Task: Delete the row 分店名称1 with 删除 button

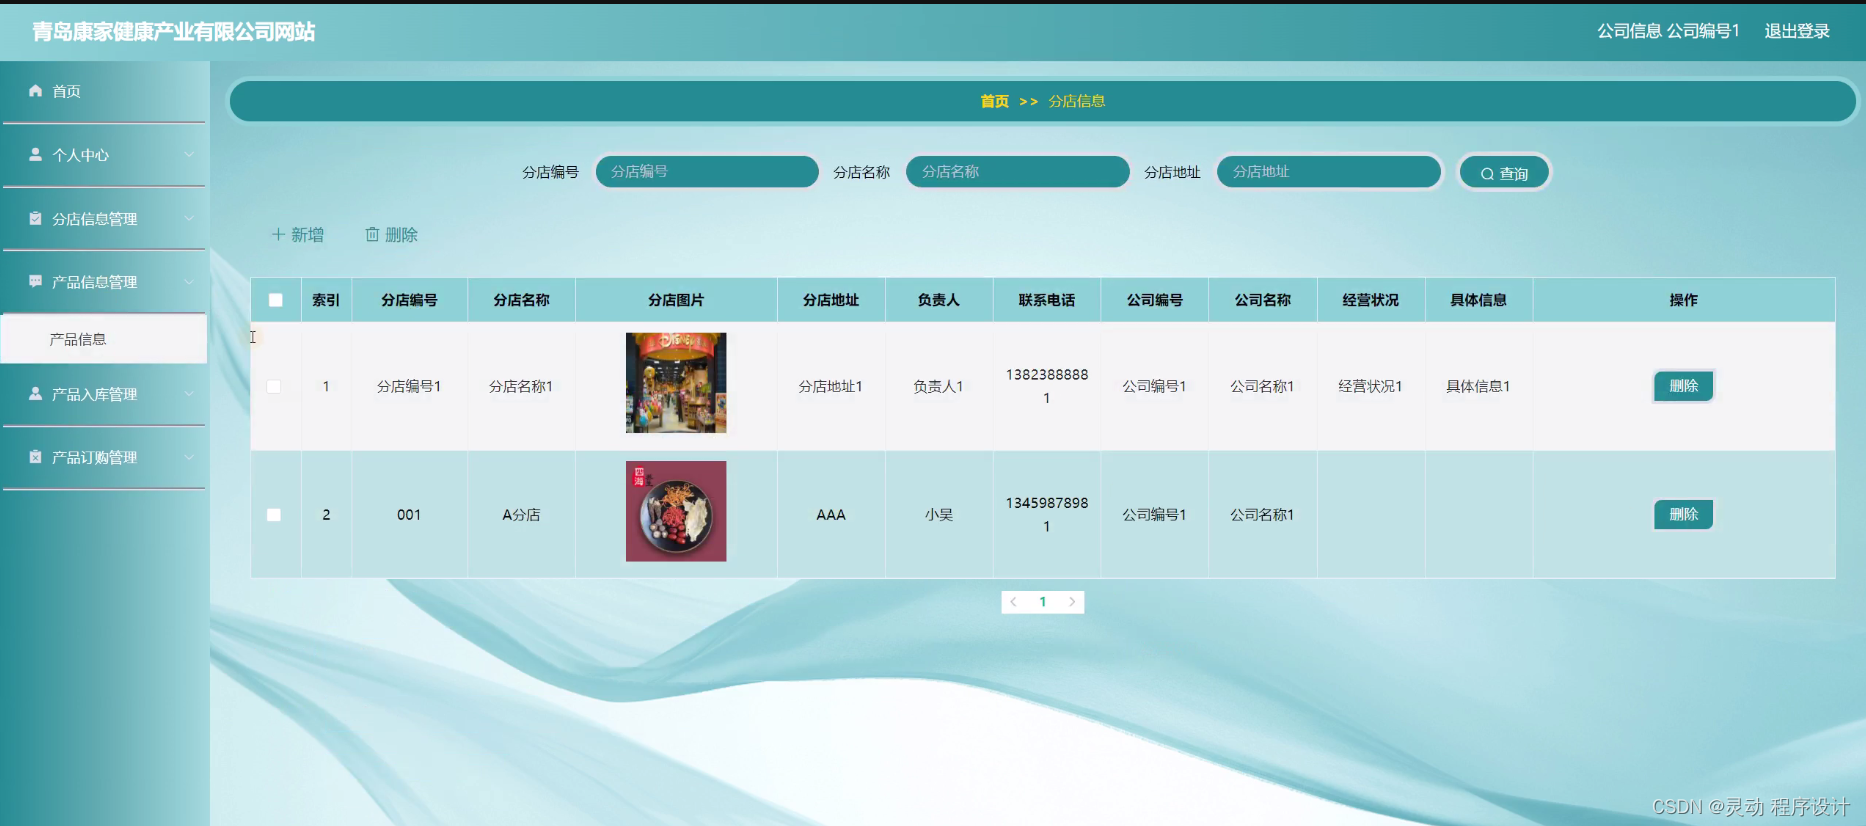Action: (x=1683, y=386)
